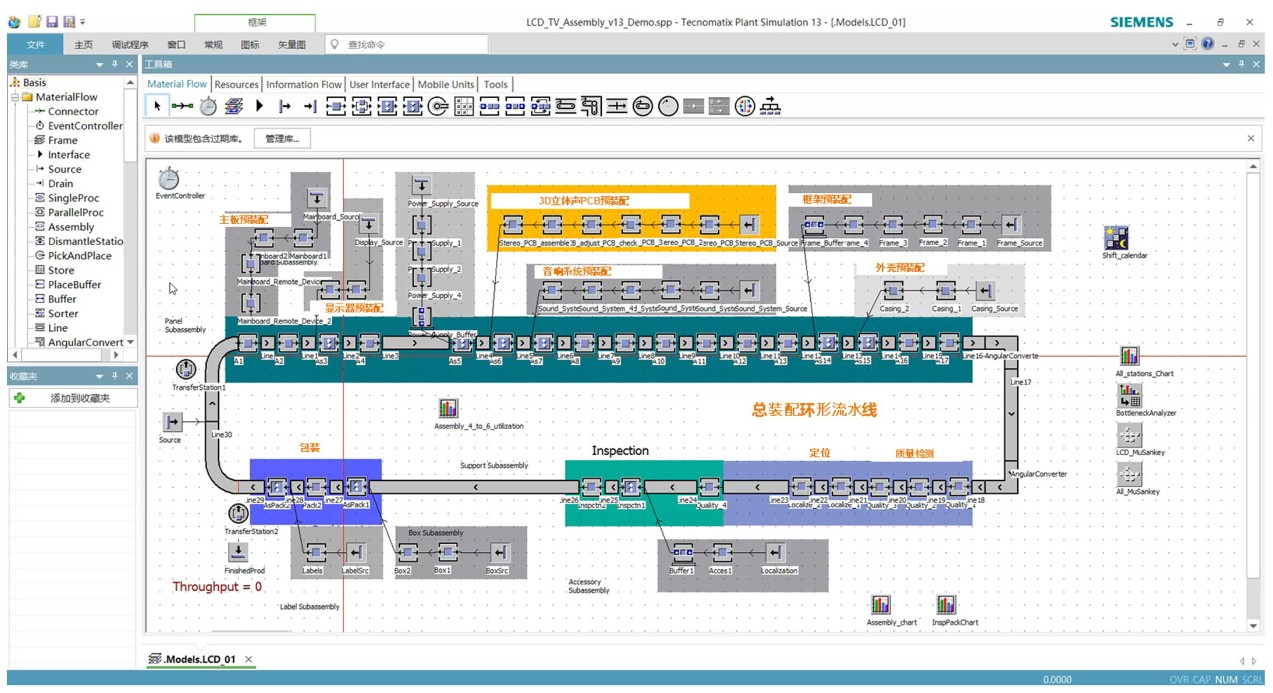The width and height of the screenshot is (1273, 693).
Task: Select the FlowControl toolbox icon
Action: (745, 106)
